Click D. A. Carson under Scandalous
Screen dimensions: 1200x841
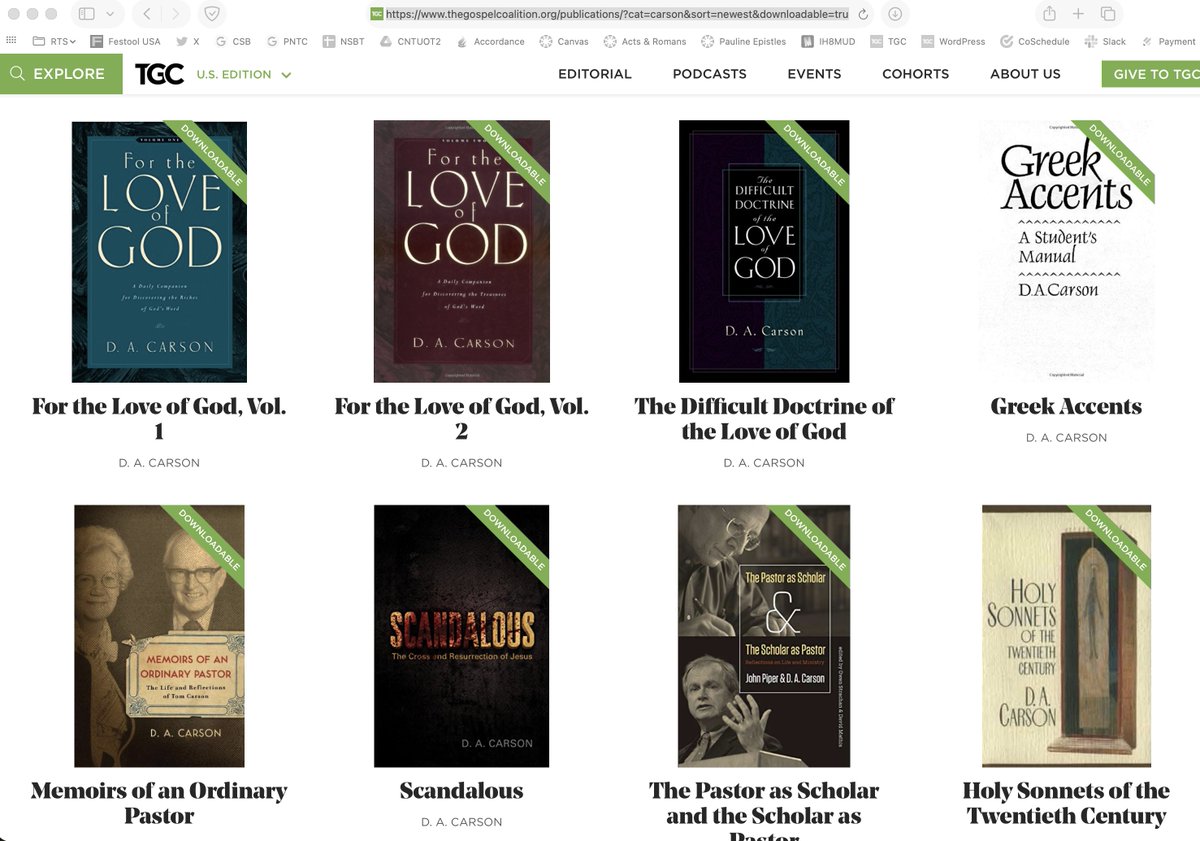click(461, 822)
